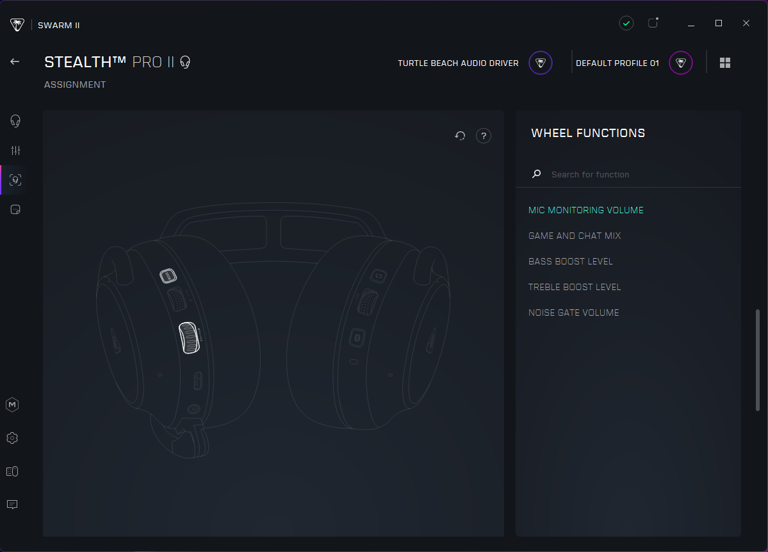768x552 pixels.
Task: Select the assignment sidebar icon
Action: tap(15, 180)
